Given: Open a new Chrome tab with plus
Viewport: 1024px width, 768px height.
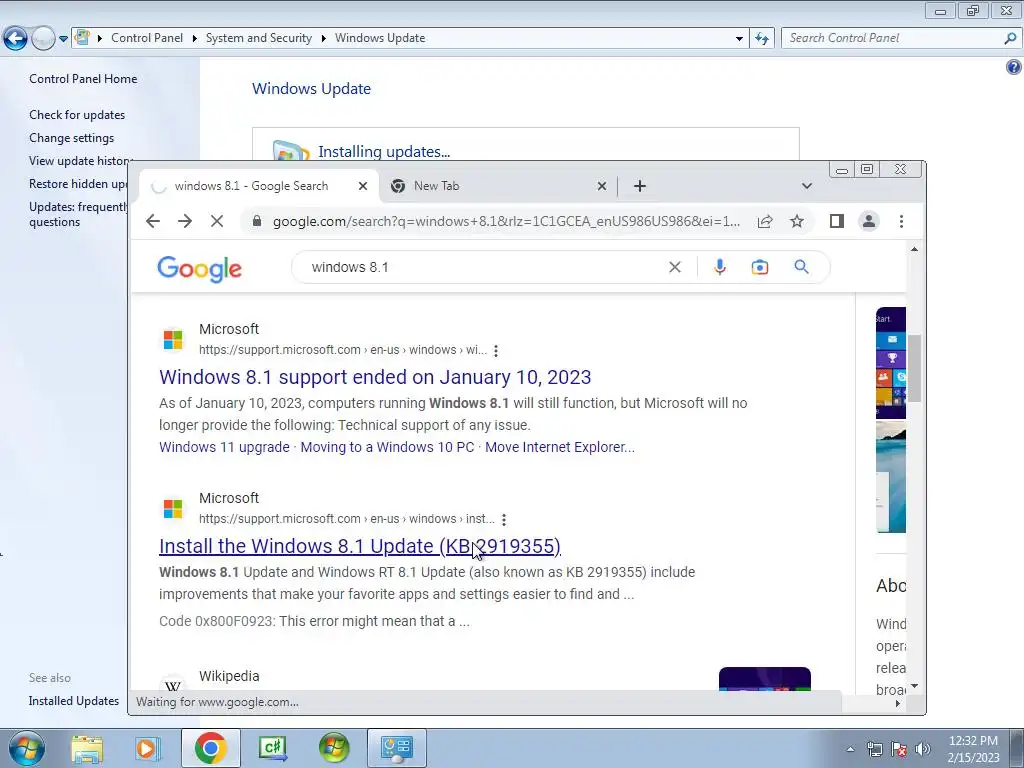Looking at the screenshot, I should coord(640,186).
